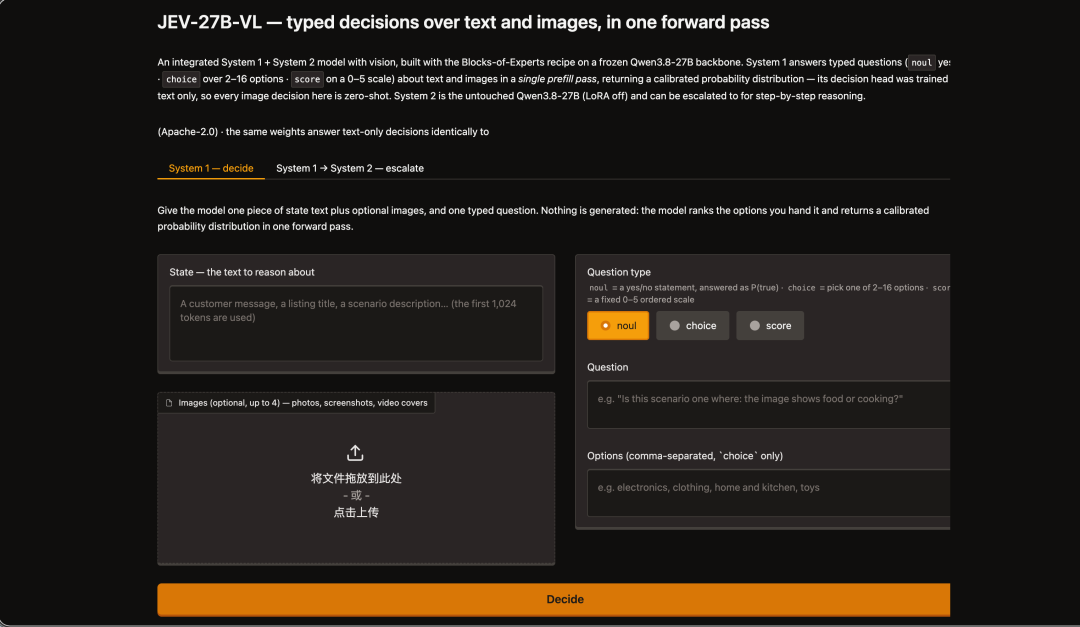Select the score question type radio
The image size is (1080, 627).
coord(770,326)
